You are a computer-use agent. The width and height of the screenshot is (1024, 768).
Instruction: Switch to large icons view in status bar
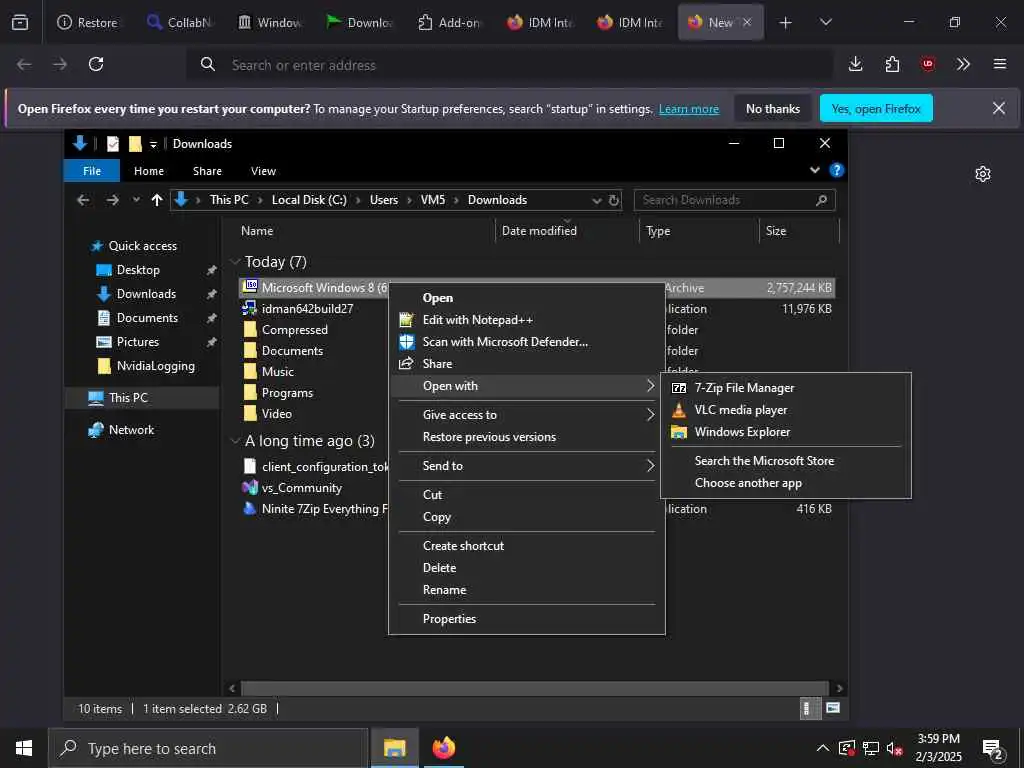tap(833, 708)
